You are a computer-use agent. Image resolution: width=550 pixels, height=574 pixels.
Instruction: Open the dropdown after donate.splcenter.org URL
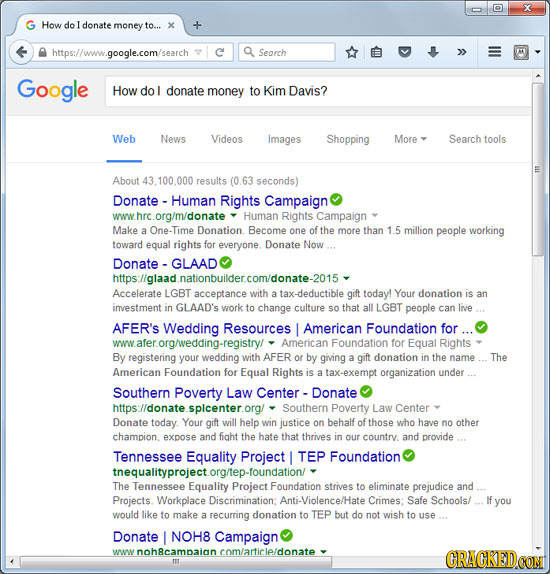pos(272,407)
